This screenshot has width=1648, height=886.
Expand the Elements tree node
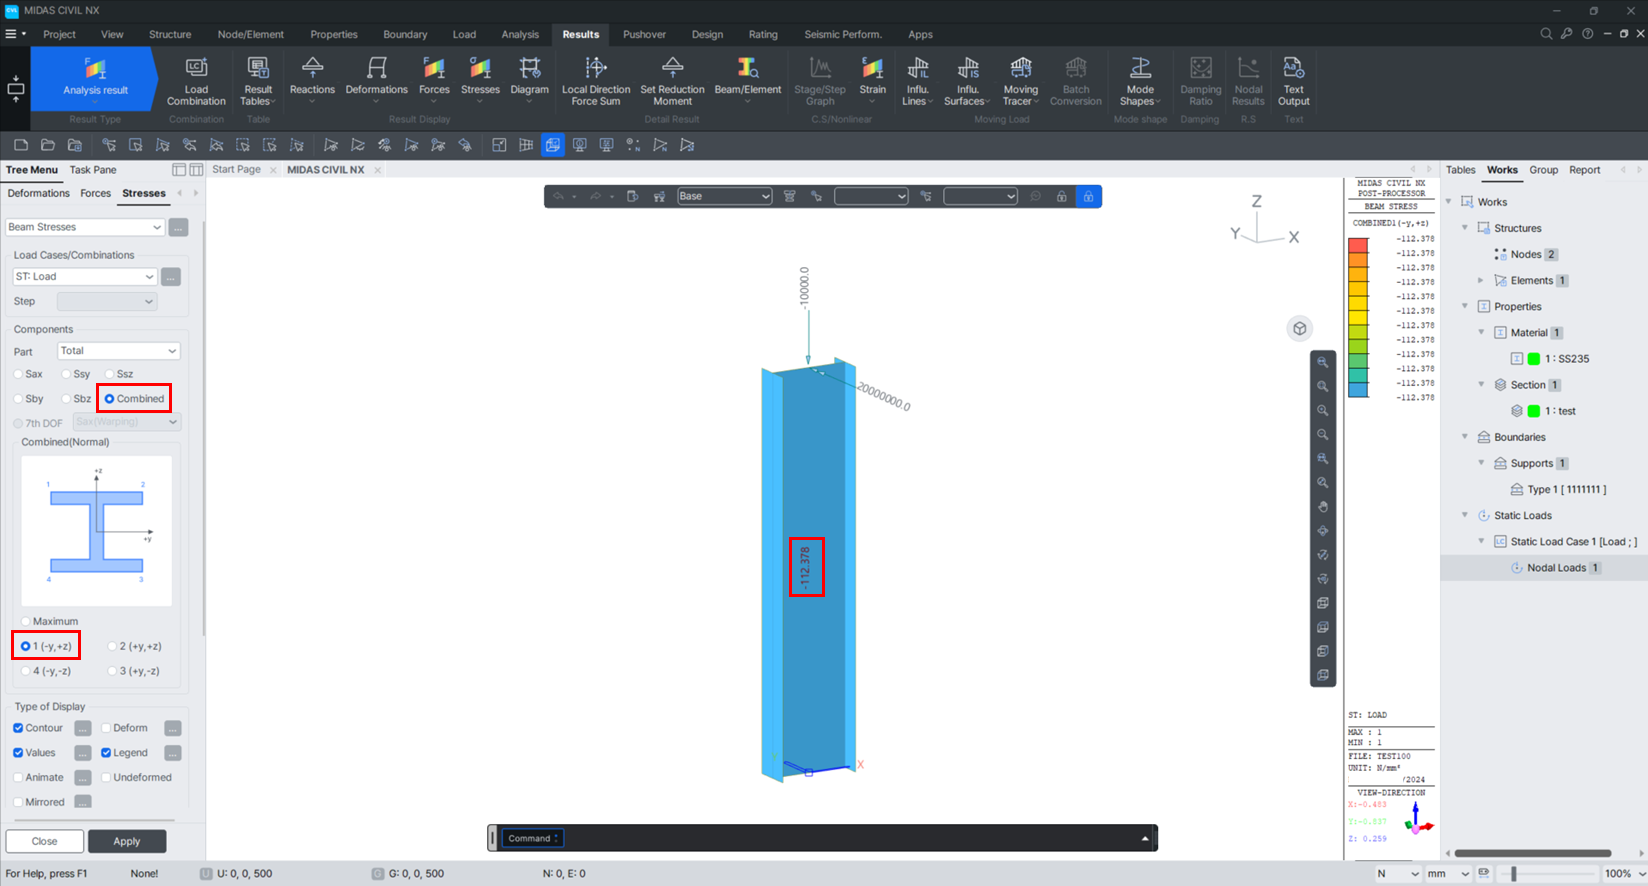pyautogui.click(x=1481, y=280)
